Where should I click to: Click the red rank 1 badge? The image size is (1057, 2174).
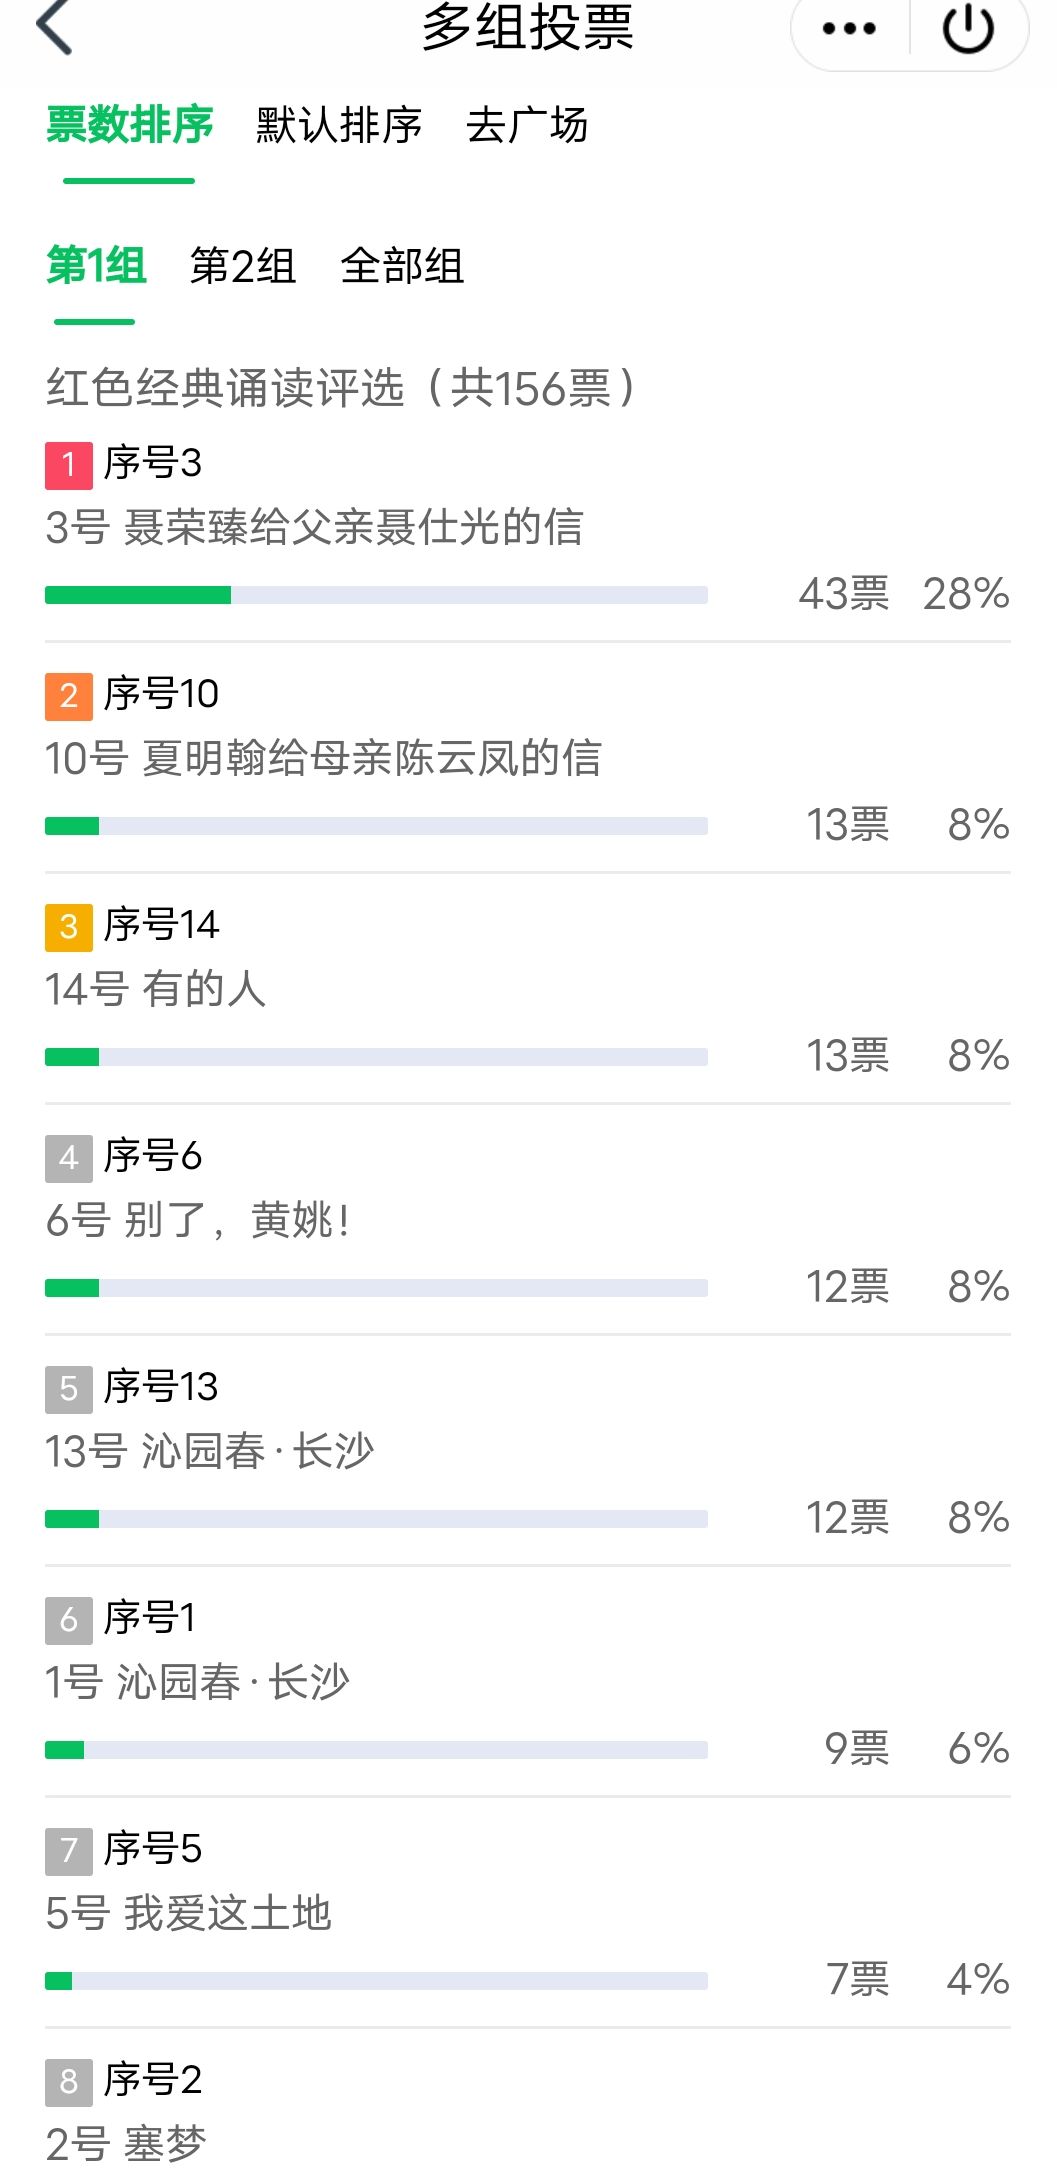(69, 465)
